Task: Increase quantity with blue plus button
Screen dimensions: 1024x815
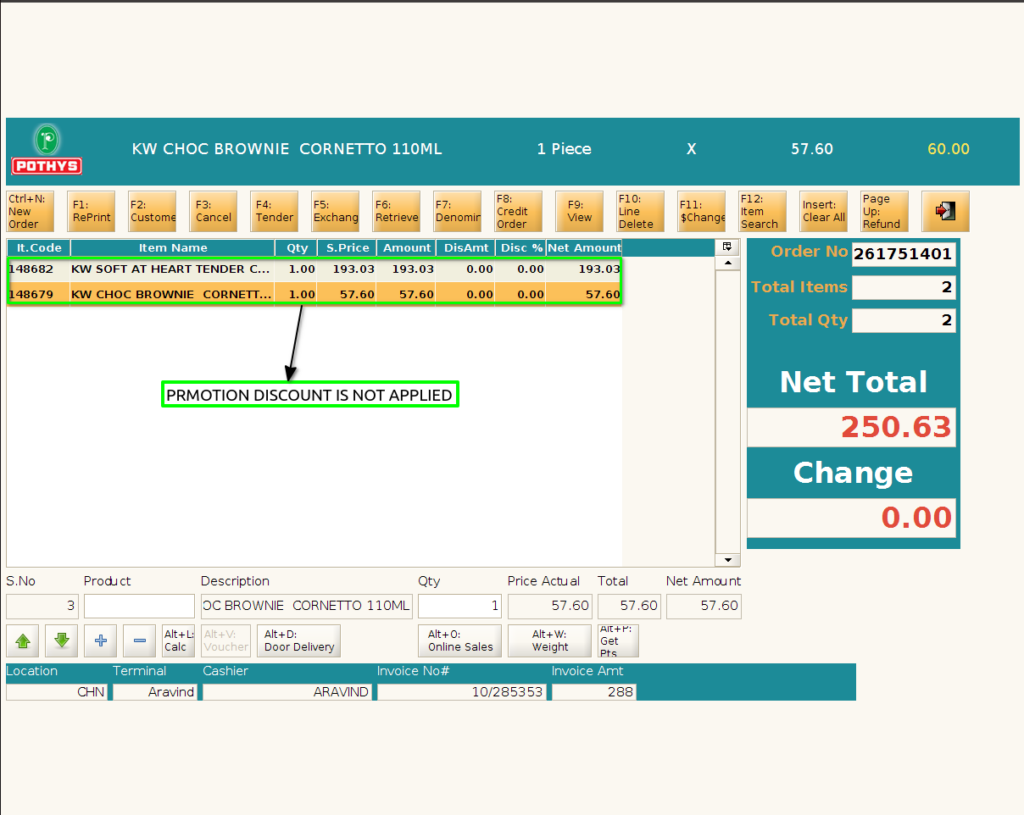Action: (101, 641)
